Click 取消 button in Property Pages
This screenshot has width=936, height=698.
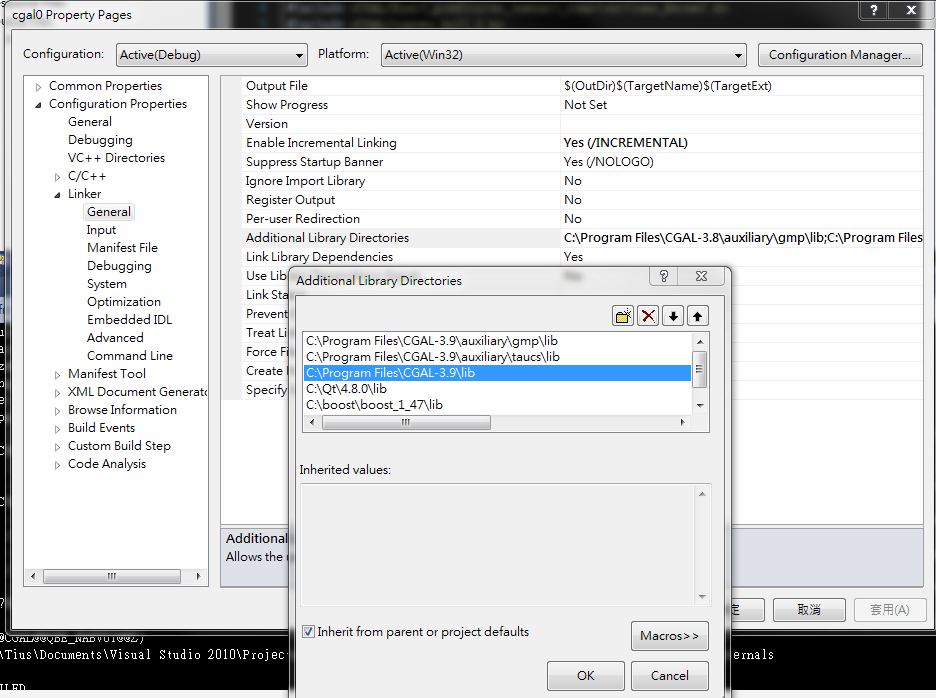point(809,610)
